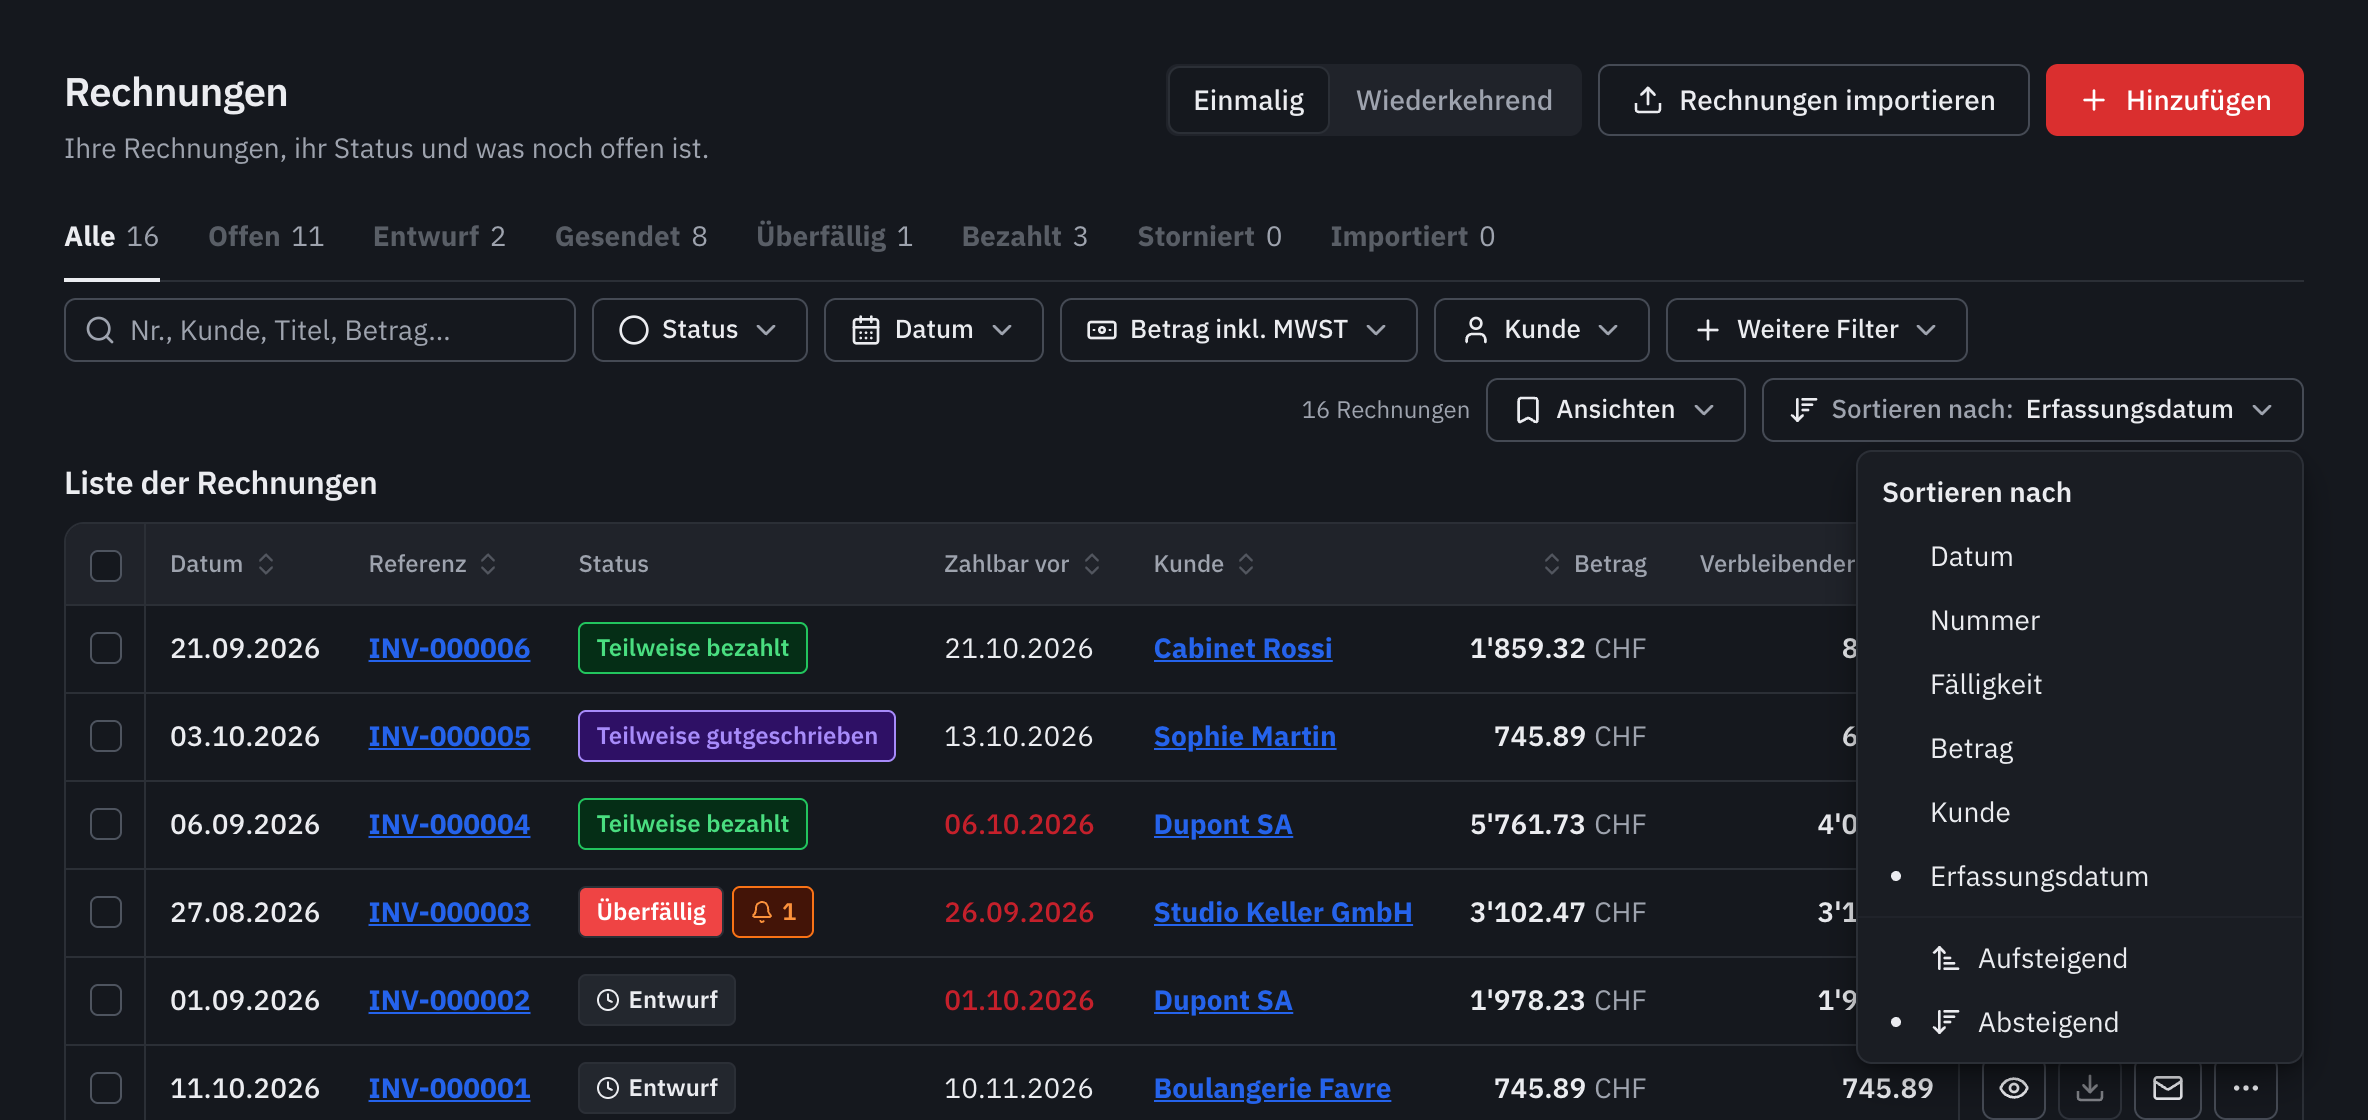Choose Betrag in the sort menu
Viewport: 2368px width, 1120px height.
[x=2080, y=748]
